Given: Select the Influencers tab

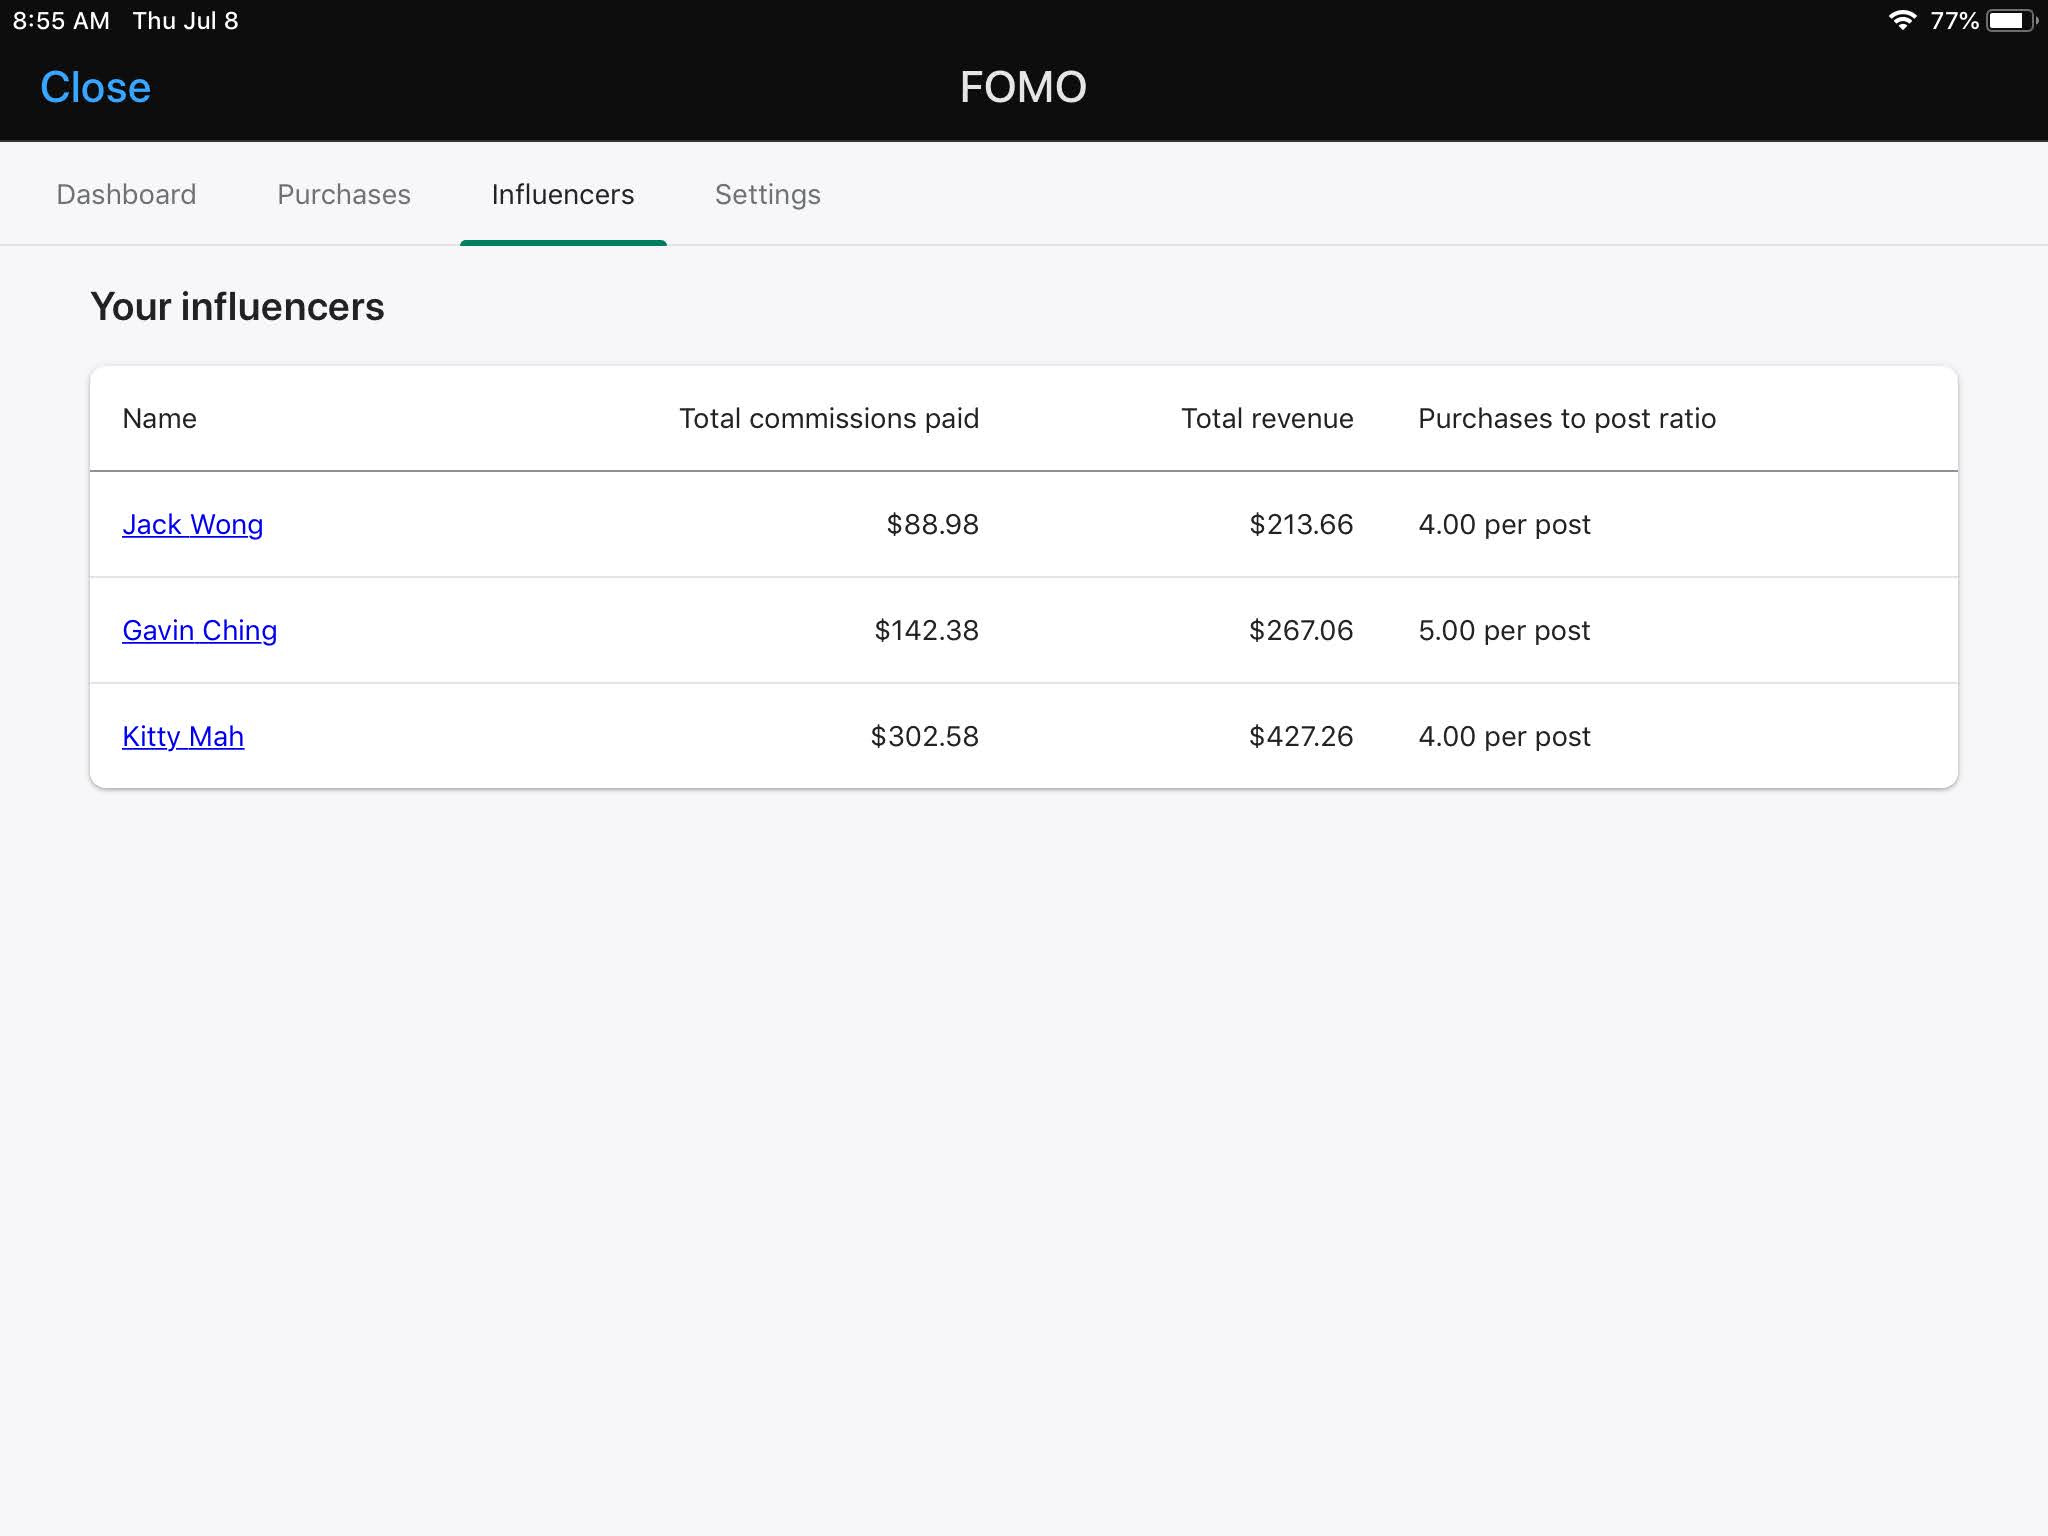Looking at the screenshot, I should (562, 194).
